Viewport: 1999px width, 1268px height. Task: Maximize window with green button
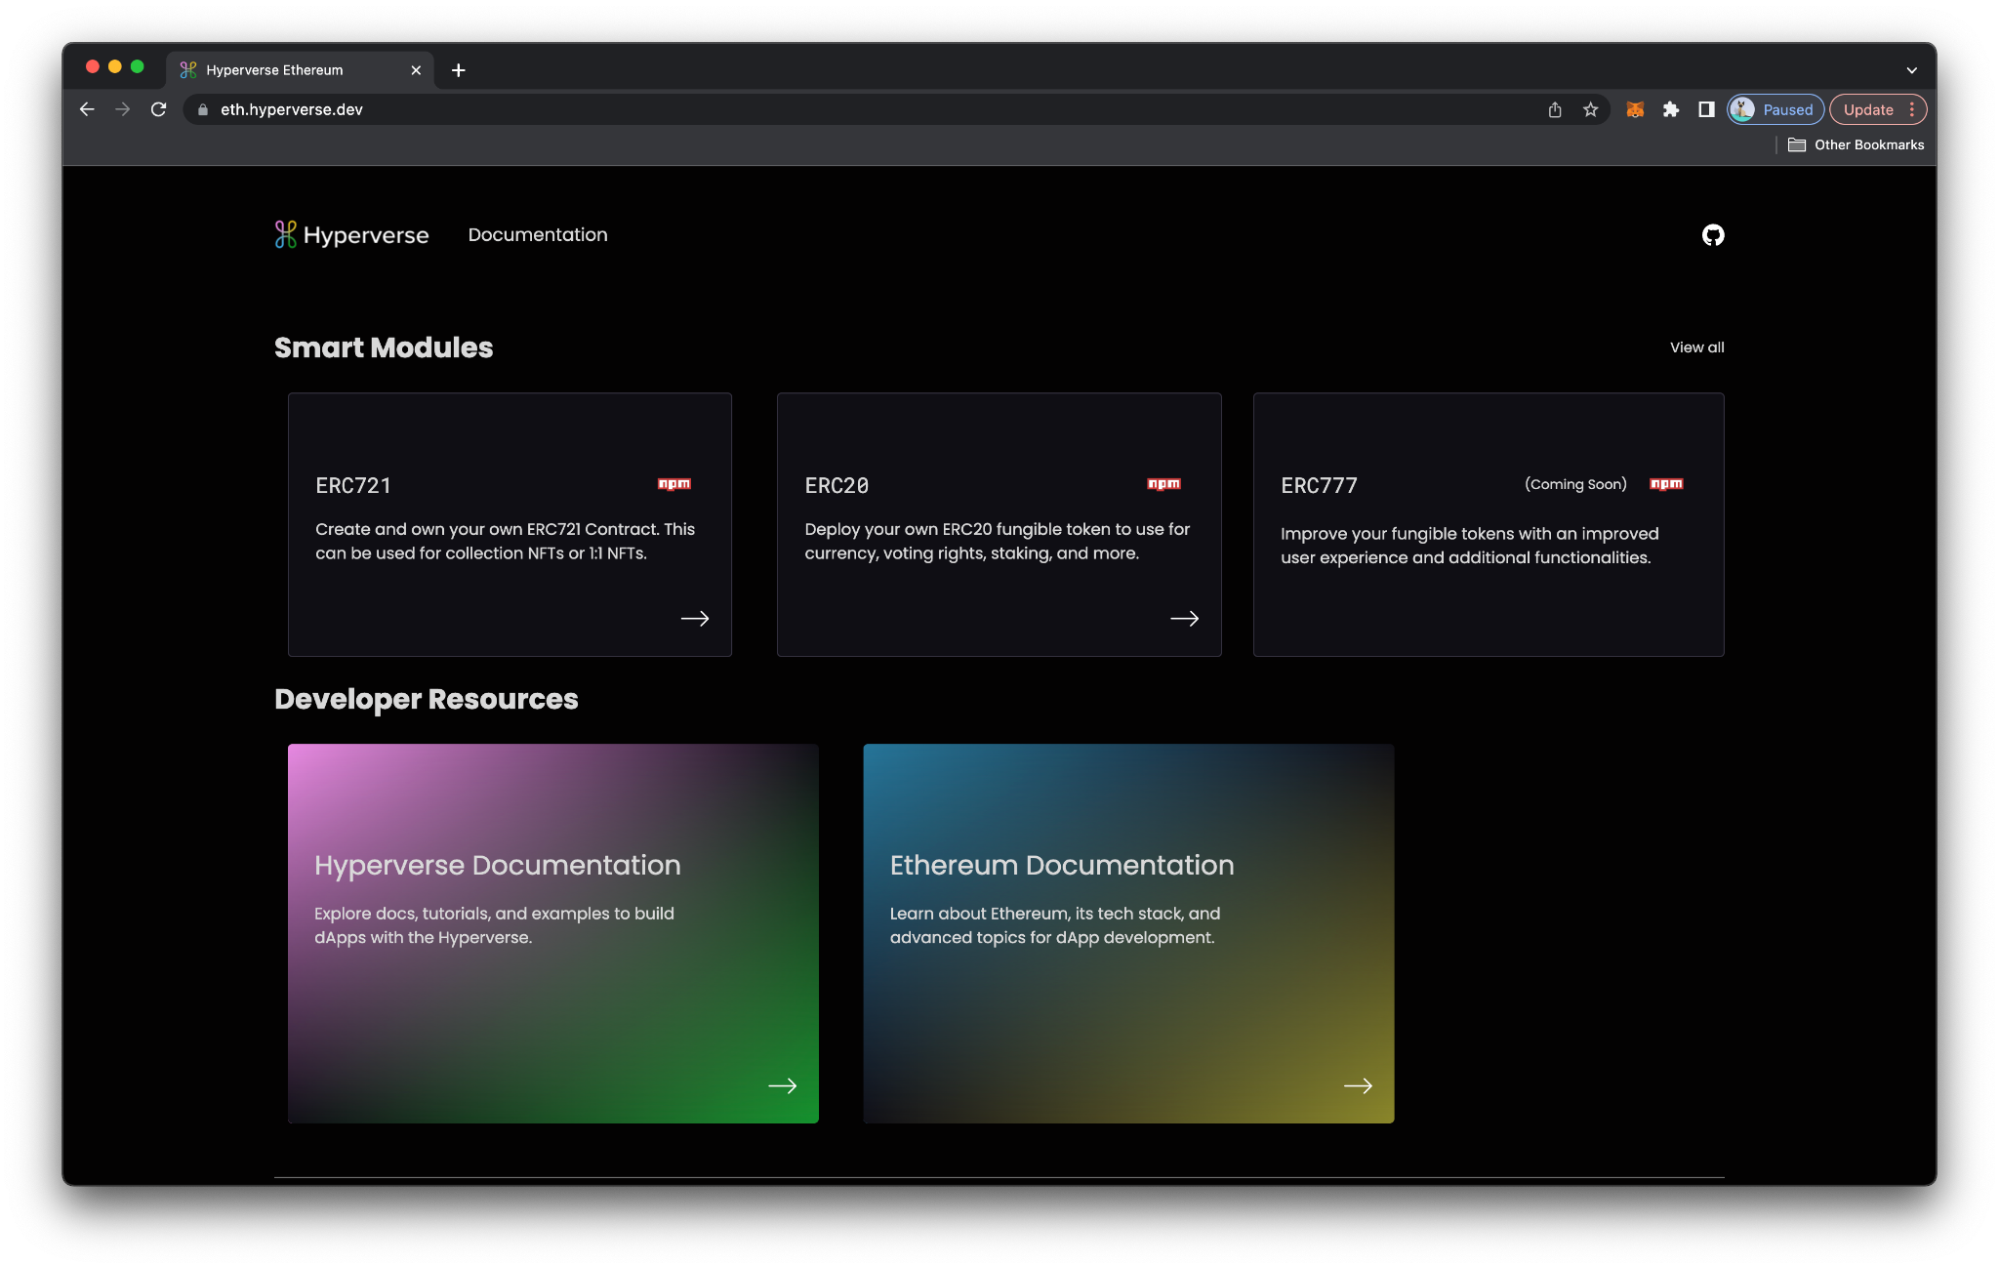137,66
